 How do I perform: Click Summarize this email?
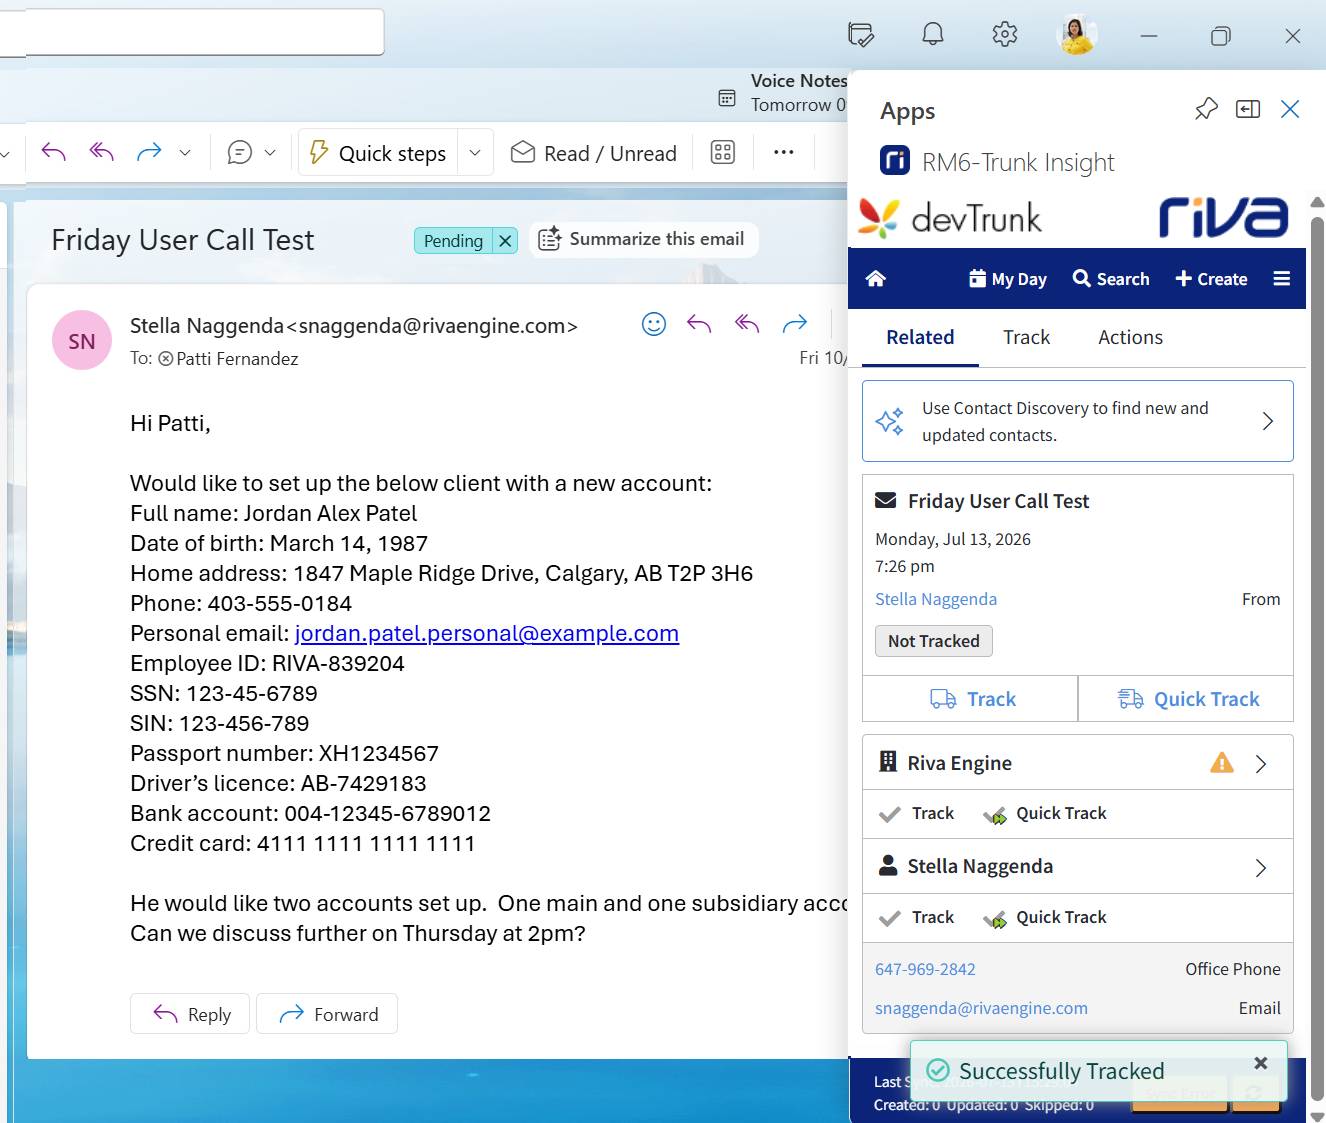pyautogui.click(x=643, y=239)
